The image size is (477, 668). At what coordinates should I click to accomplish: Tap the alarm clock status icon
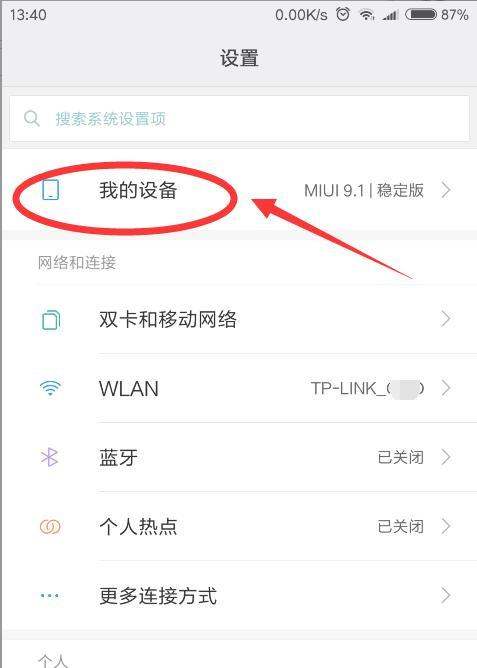(343, 14)
